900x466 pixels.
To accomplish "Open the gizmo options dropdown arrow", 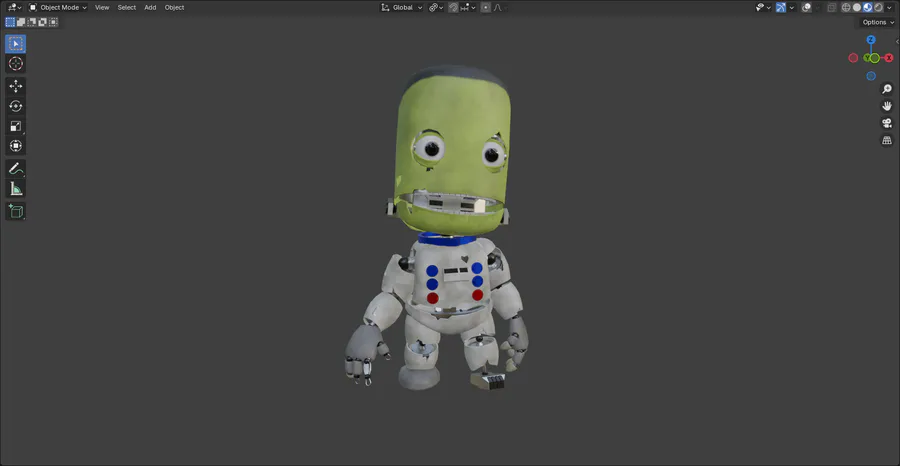I will click(792, 7).
